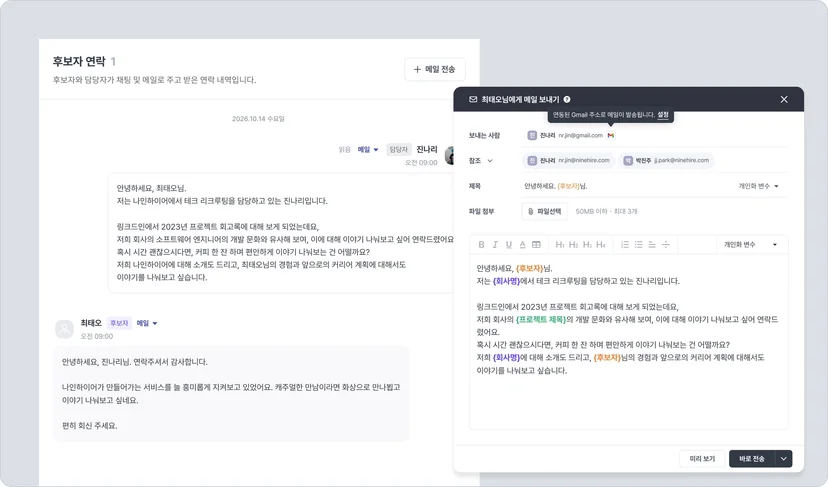The width and height of the screenshot is (828, 487).
Task: Click the {후보자} variable in the subject line
Action: point(569,186)
